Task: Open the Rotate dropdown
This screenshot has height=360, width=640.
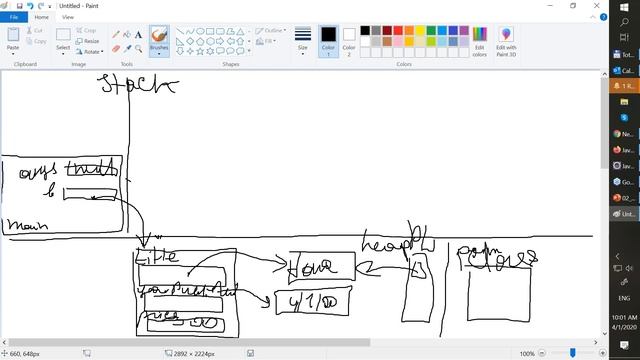Action: click(89, 52)
